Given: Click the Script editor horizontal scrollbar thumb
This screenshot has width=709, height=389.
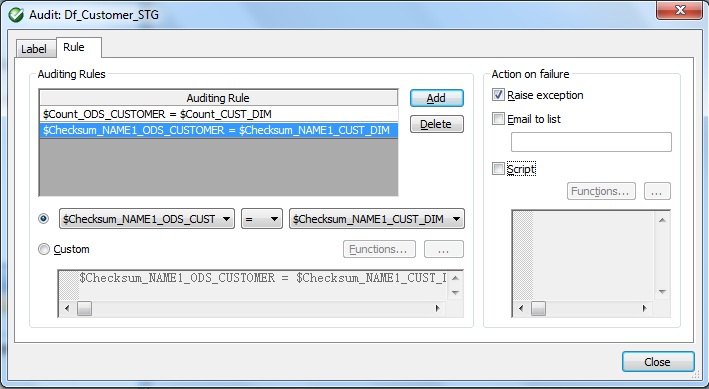Looking at the screenshot, I should point(538,308).
